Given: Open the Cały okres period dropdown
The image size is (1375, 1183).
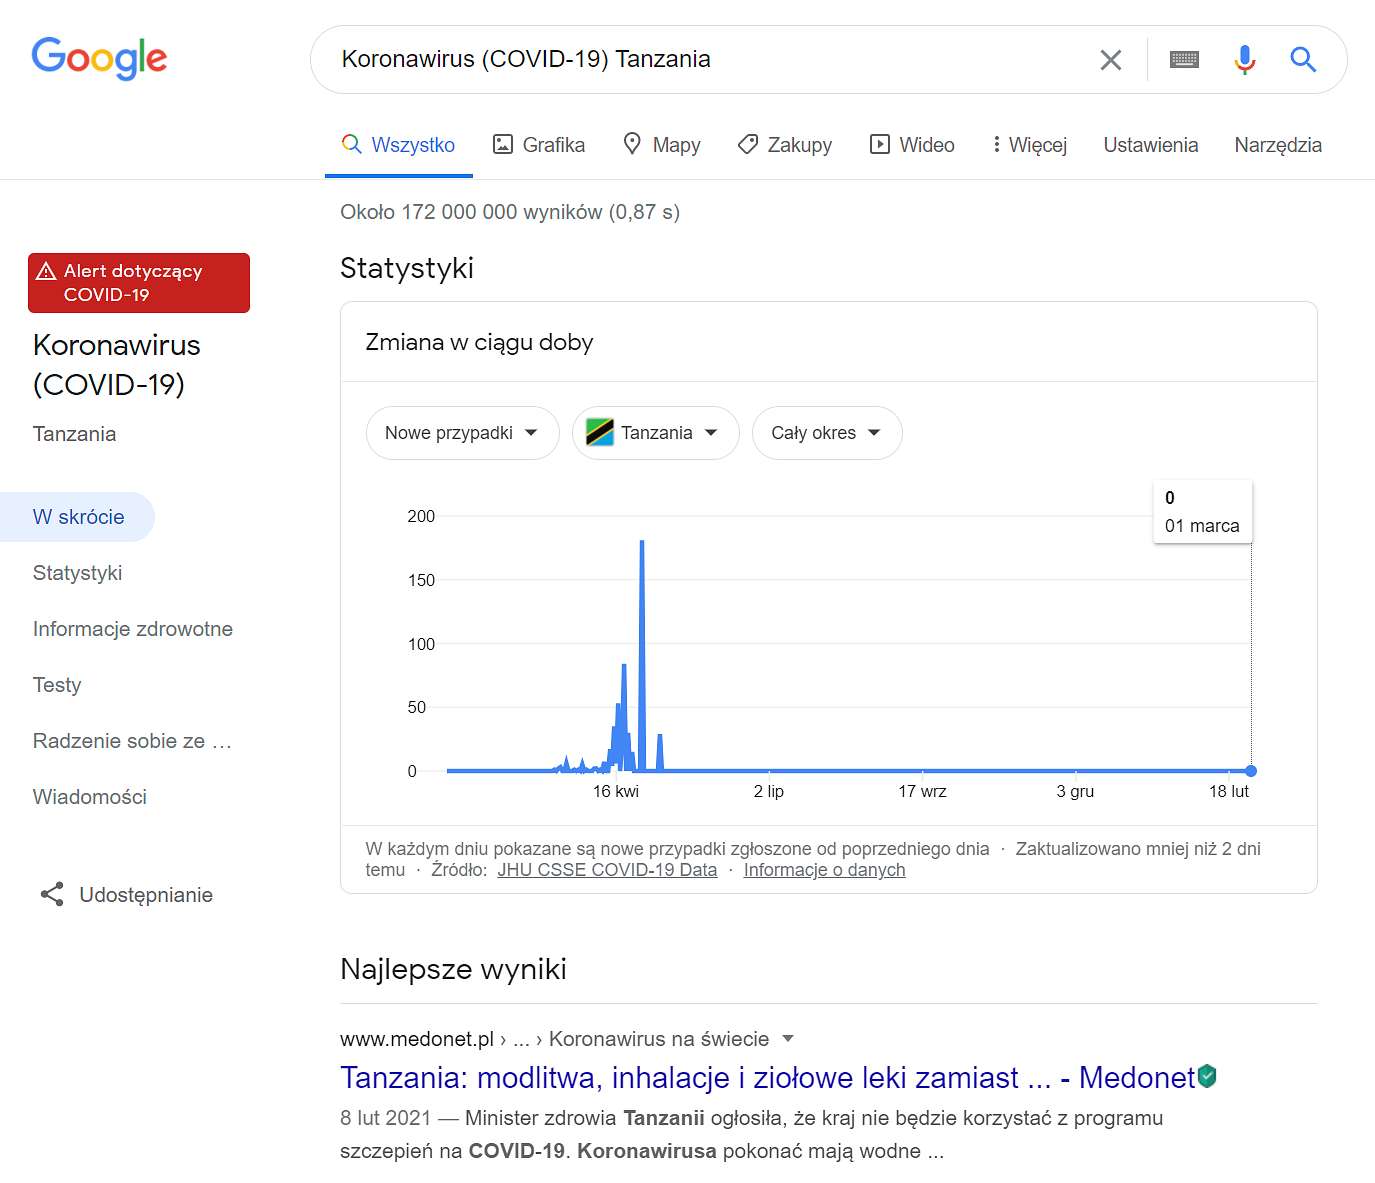Looking at the screenshot, I should (x=827, y=433).
